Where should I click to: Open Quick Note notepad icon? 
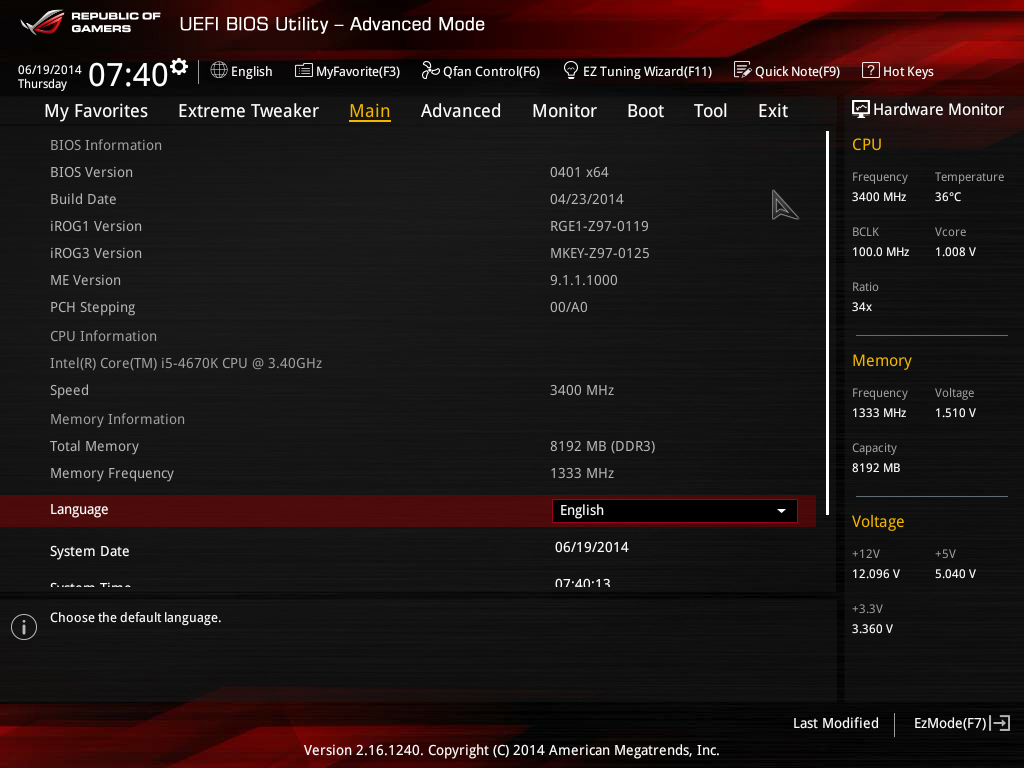tap(743, 70)
